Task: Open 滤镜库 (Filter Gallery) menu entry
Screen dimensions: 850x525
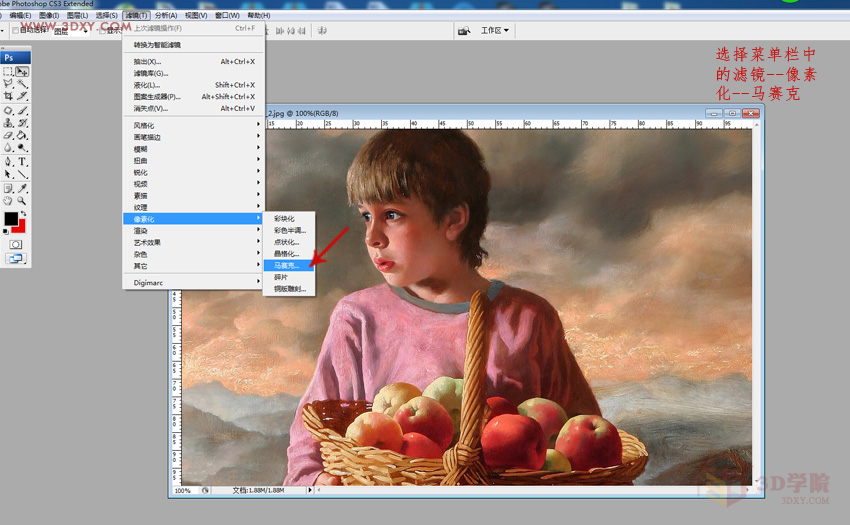Action: coord(150,73)
